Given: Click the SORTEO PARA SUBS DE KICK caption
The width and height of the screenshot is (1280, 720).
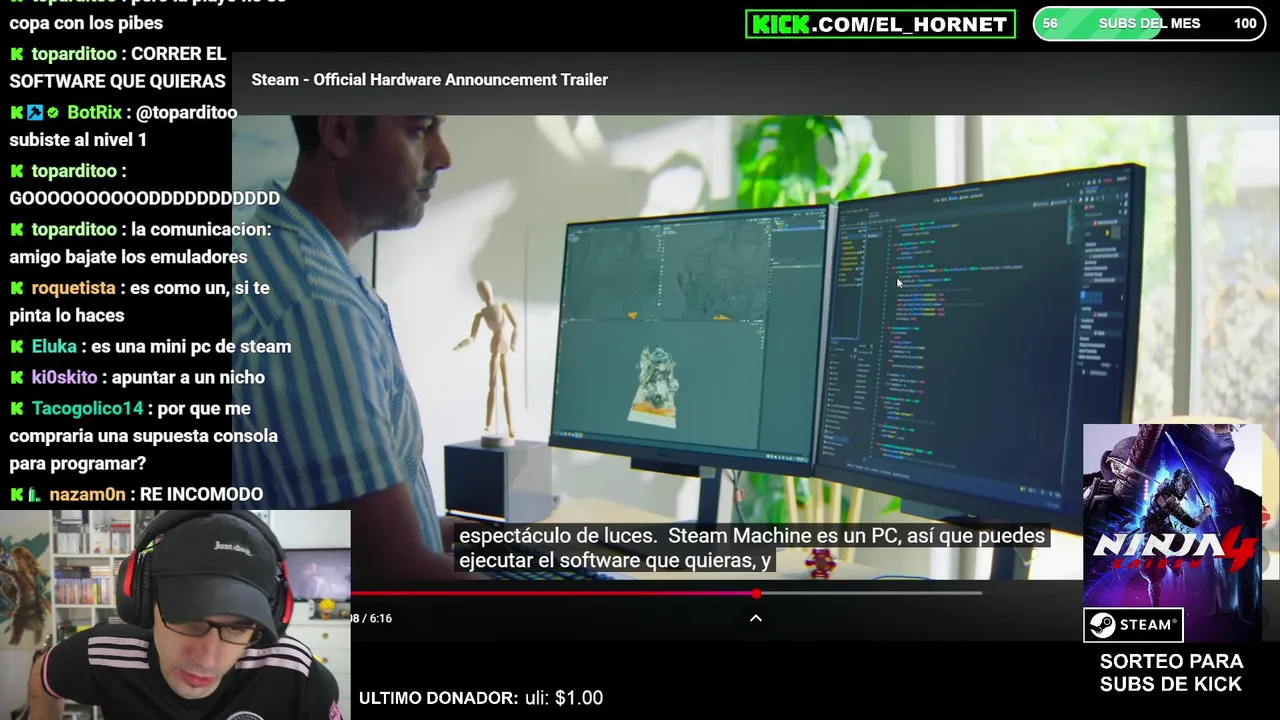Looking at the screenshot, I should (x=1171, y=673).
